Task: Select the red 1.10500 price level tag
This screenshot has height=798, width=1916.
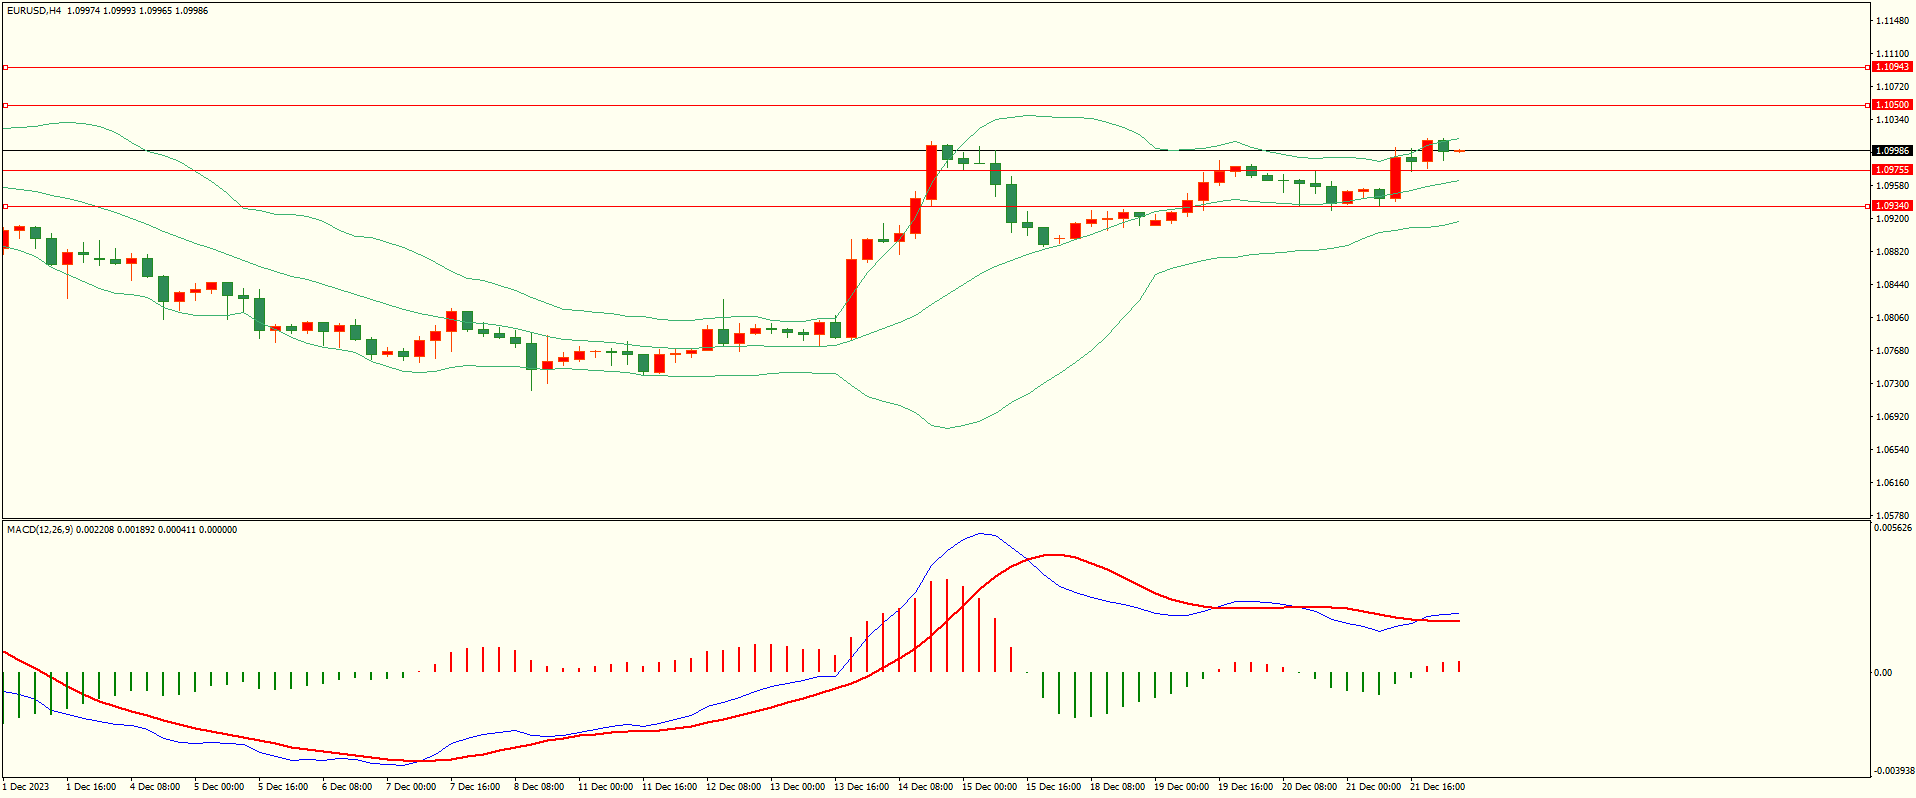Action: (1892, 105)
